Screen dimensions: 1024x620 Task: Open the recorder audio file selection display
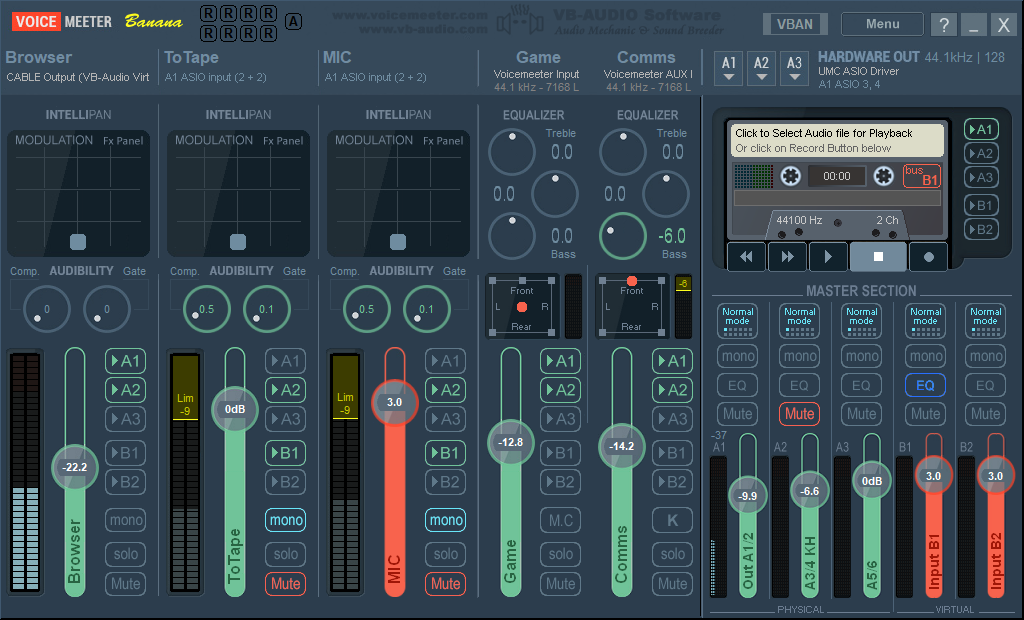tap(837, 140)
